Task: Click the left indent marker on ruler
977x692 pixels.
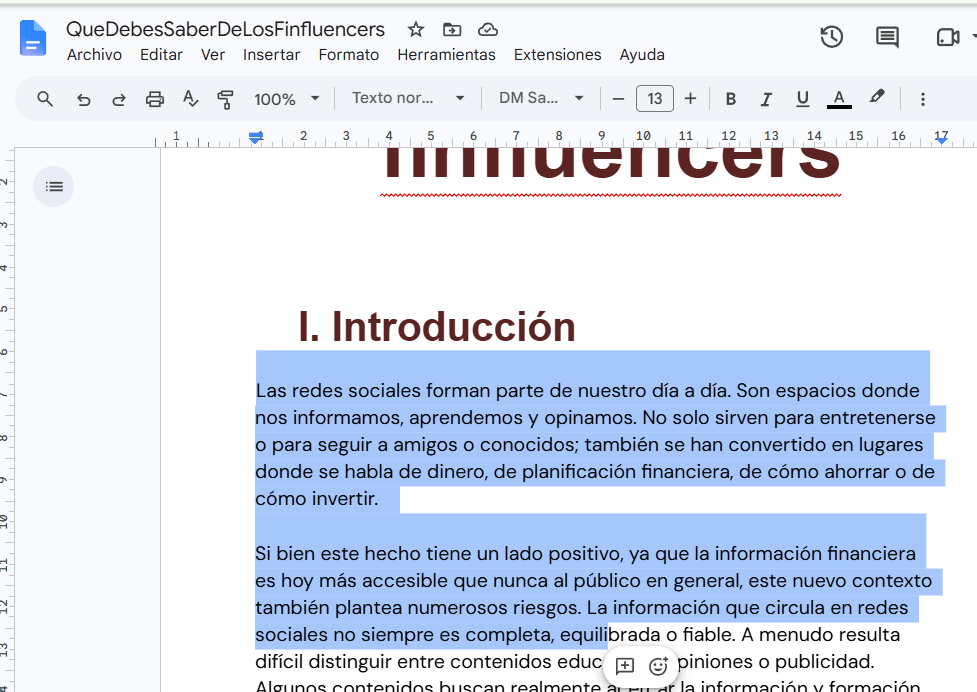Action: tap(255, 138)
